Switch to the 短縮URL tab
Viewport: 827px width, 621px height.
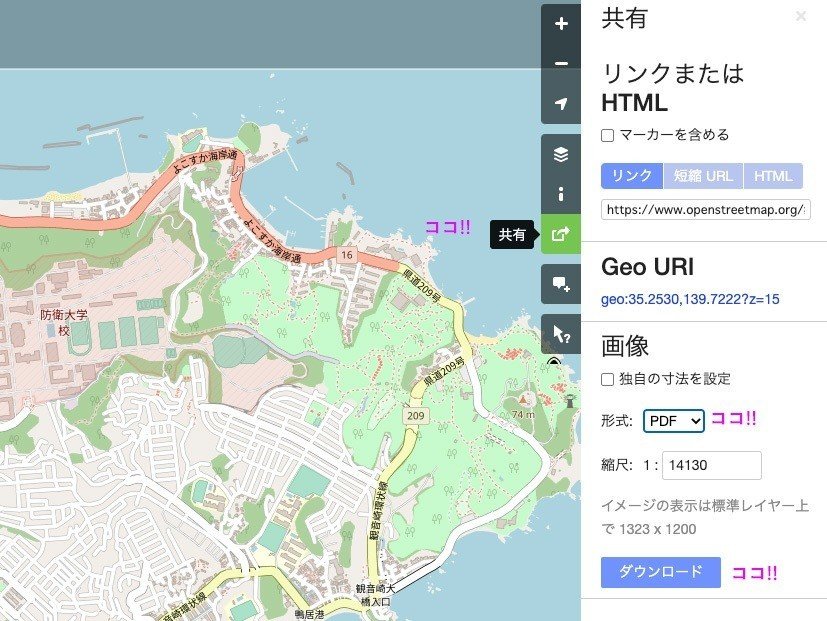point(701,175)
